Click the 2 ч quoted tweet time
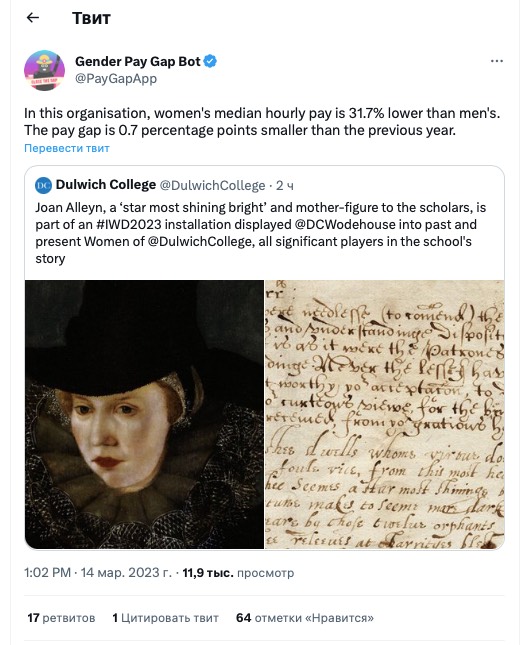Viewport: 522px width, 645px height. pos(285,186)
